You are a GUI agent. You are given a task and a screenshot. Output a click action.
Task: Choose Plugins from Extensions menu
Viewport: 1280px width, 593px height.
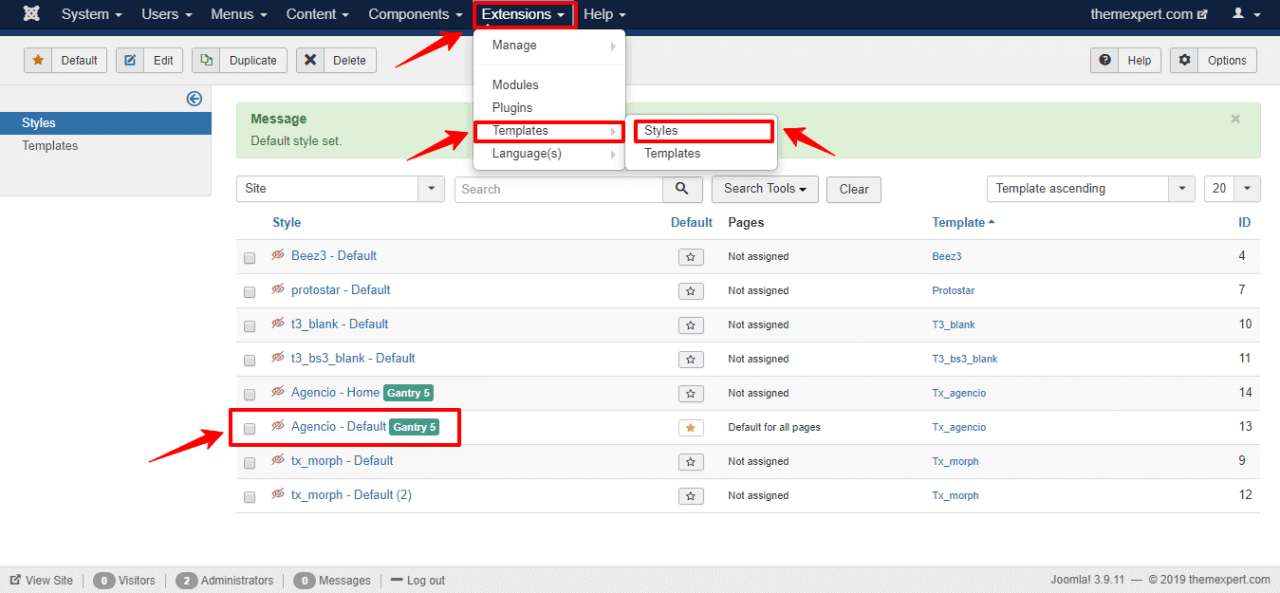(x=549, y=108)
